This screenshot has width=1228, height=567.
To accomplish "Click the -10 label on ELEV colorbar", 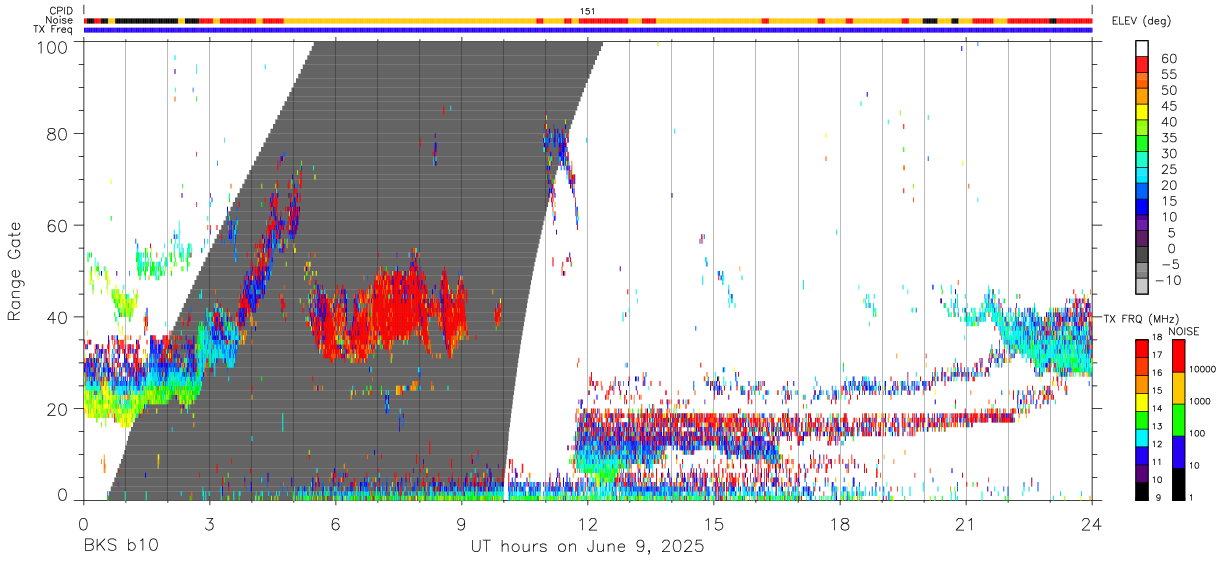I will coord(1166,281).
